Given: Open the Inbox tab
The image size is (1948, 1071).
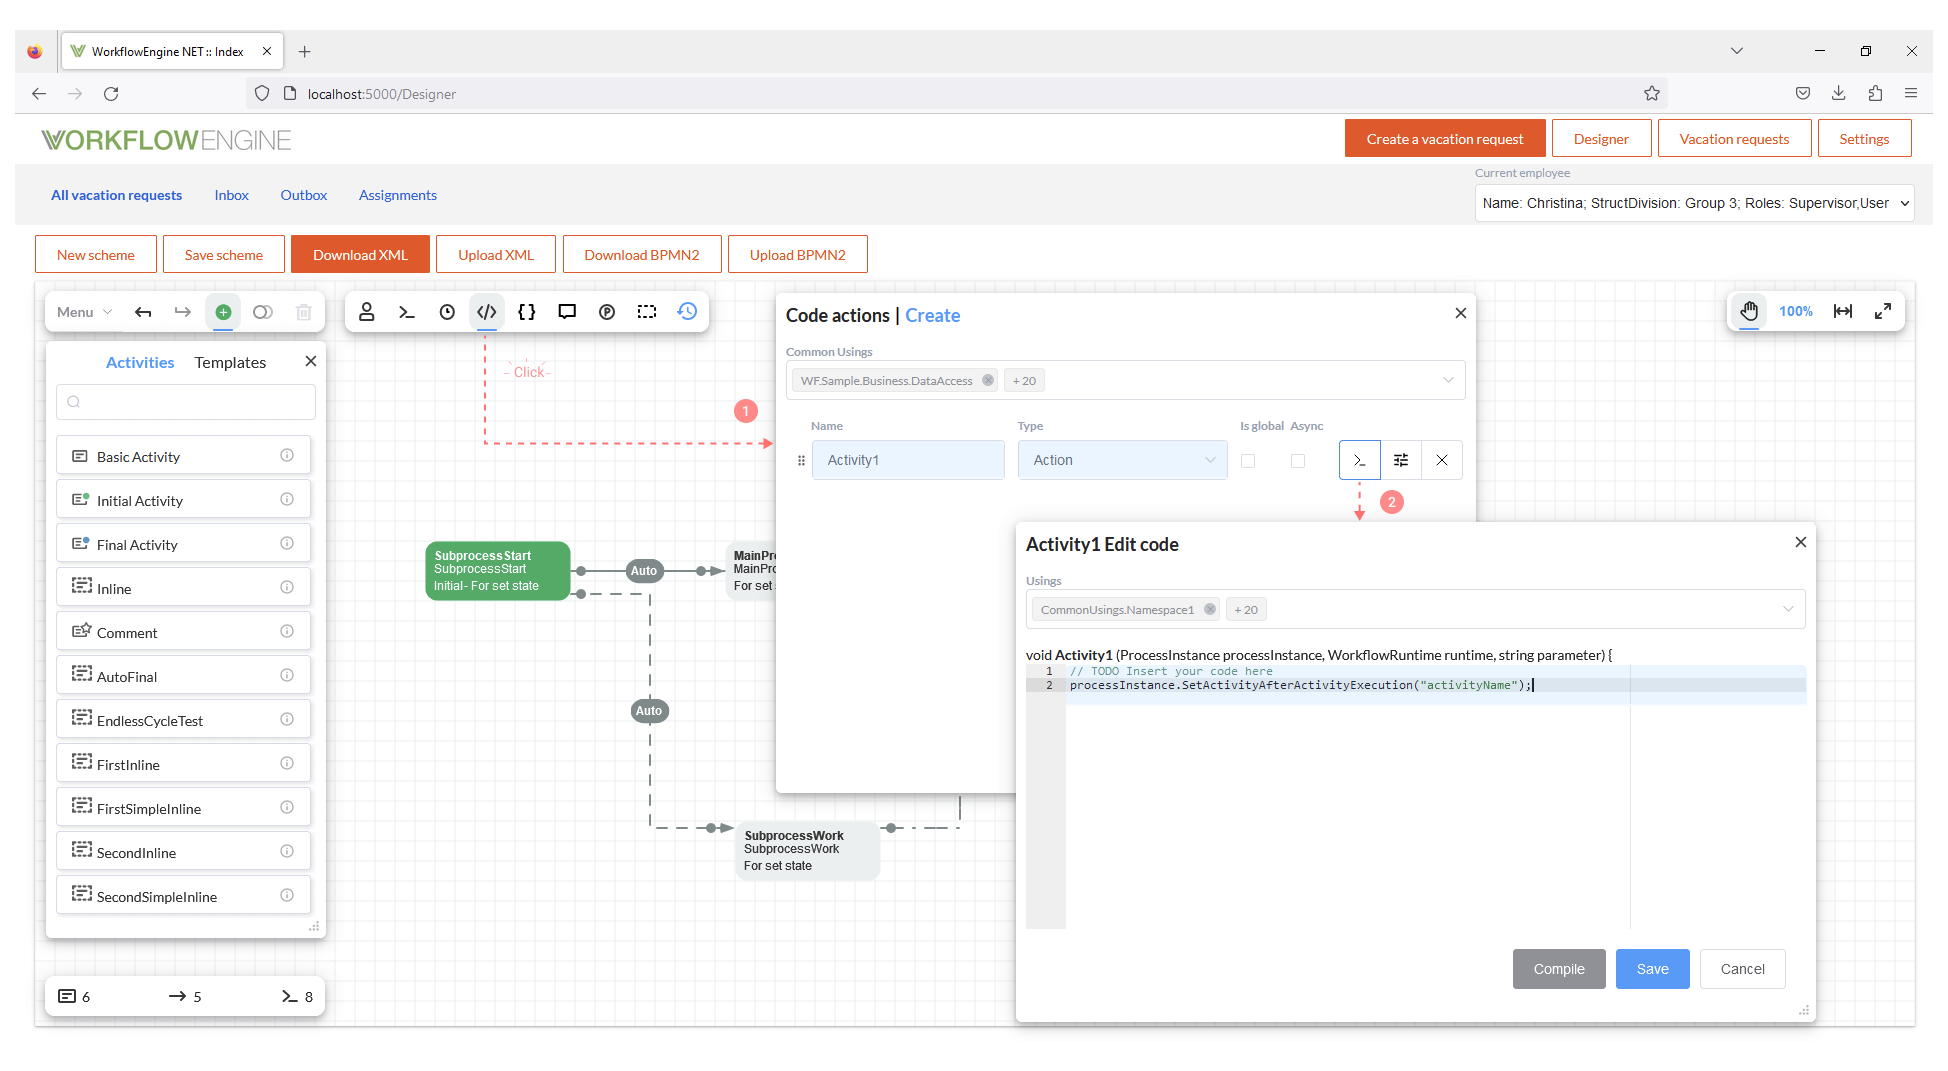Looking at the screenshot, I should pyautogui.click(x=231, y=195).
